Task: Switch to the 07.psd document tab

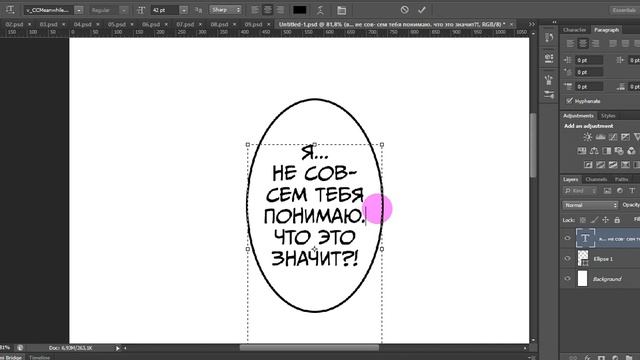Action: click(x=185, y=24)
